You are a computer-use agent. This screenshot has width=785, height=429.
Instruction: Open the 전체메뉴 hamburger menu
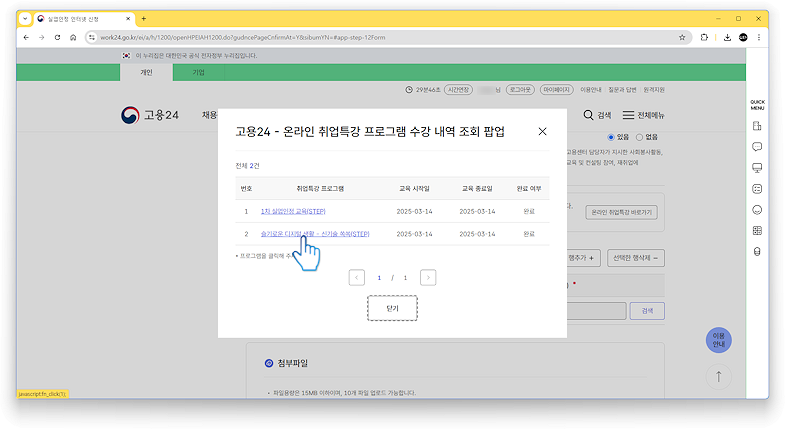[643, 115]
